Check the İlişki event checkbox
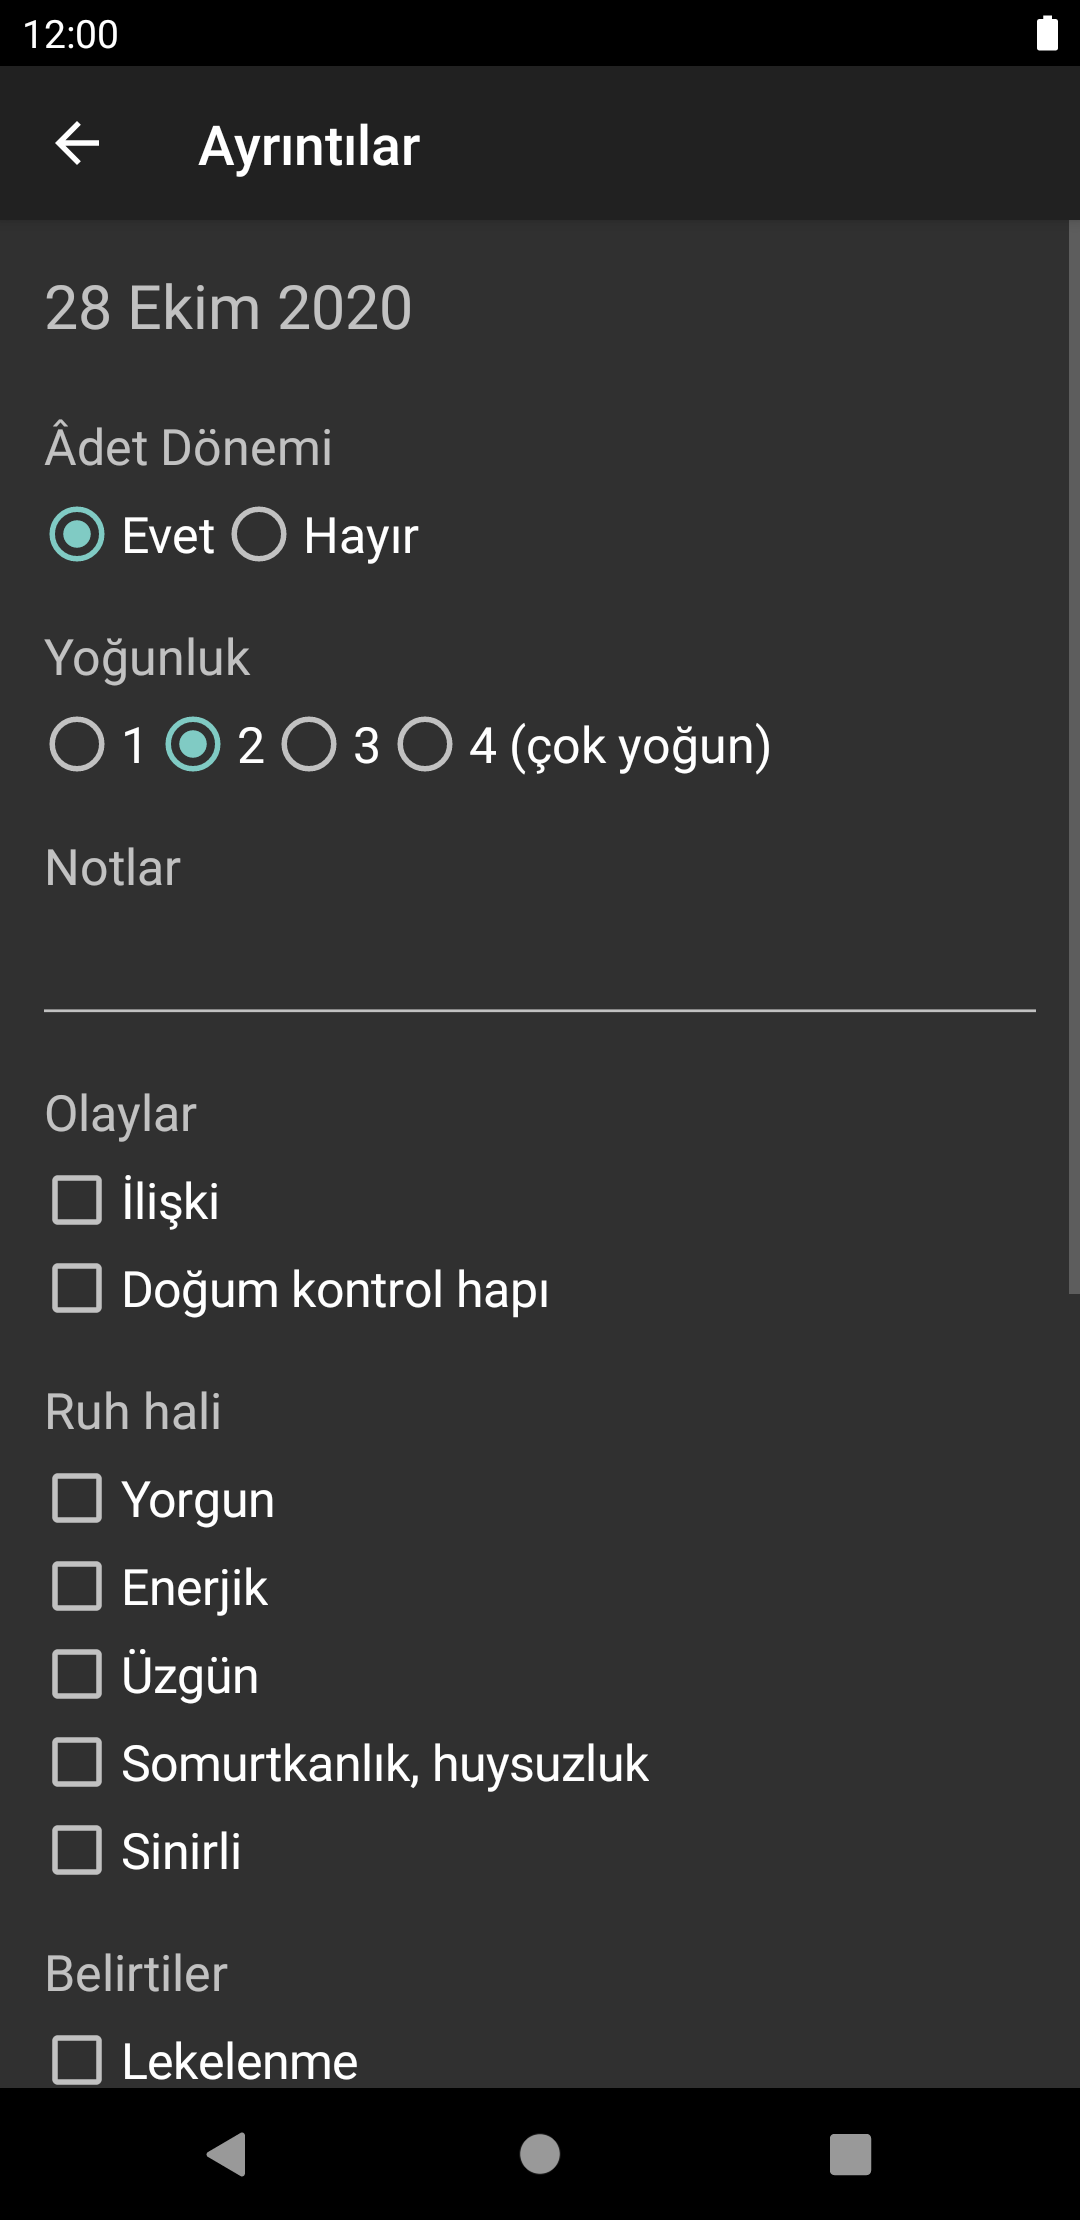 pos(77,1200)
